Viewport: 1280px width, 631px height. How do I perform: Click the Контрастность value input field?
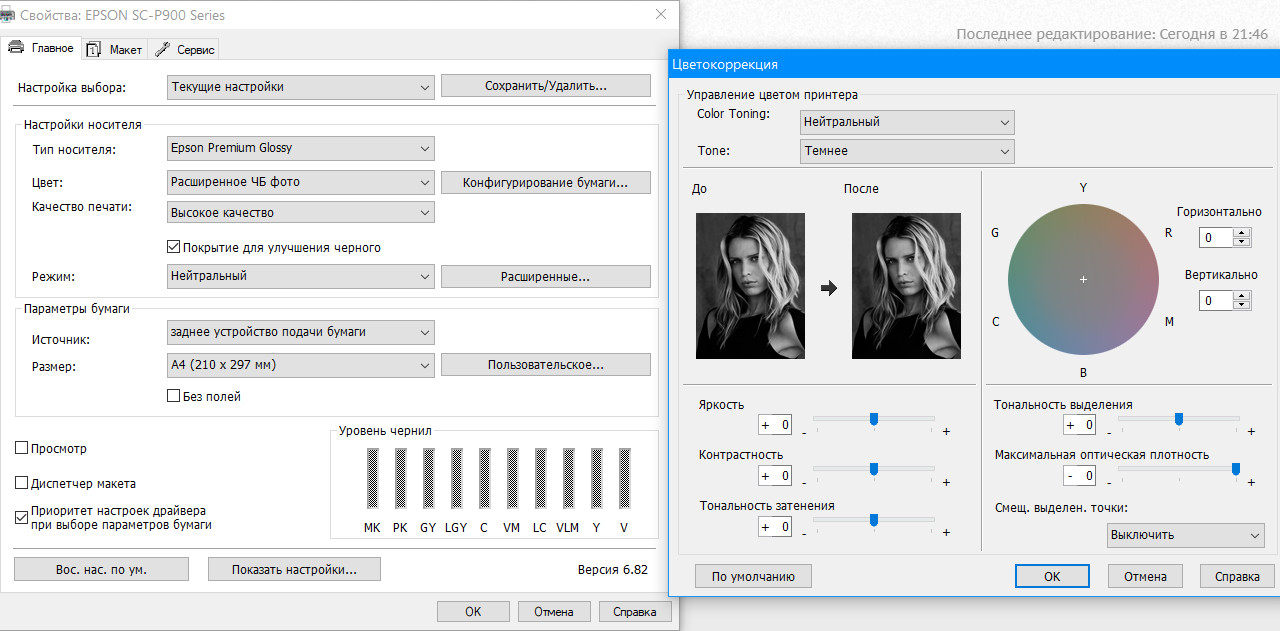click(x=775, y=476)
